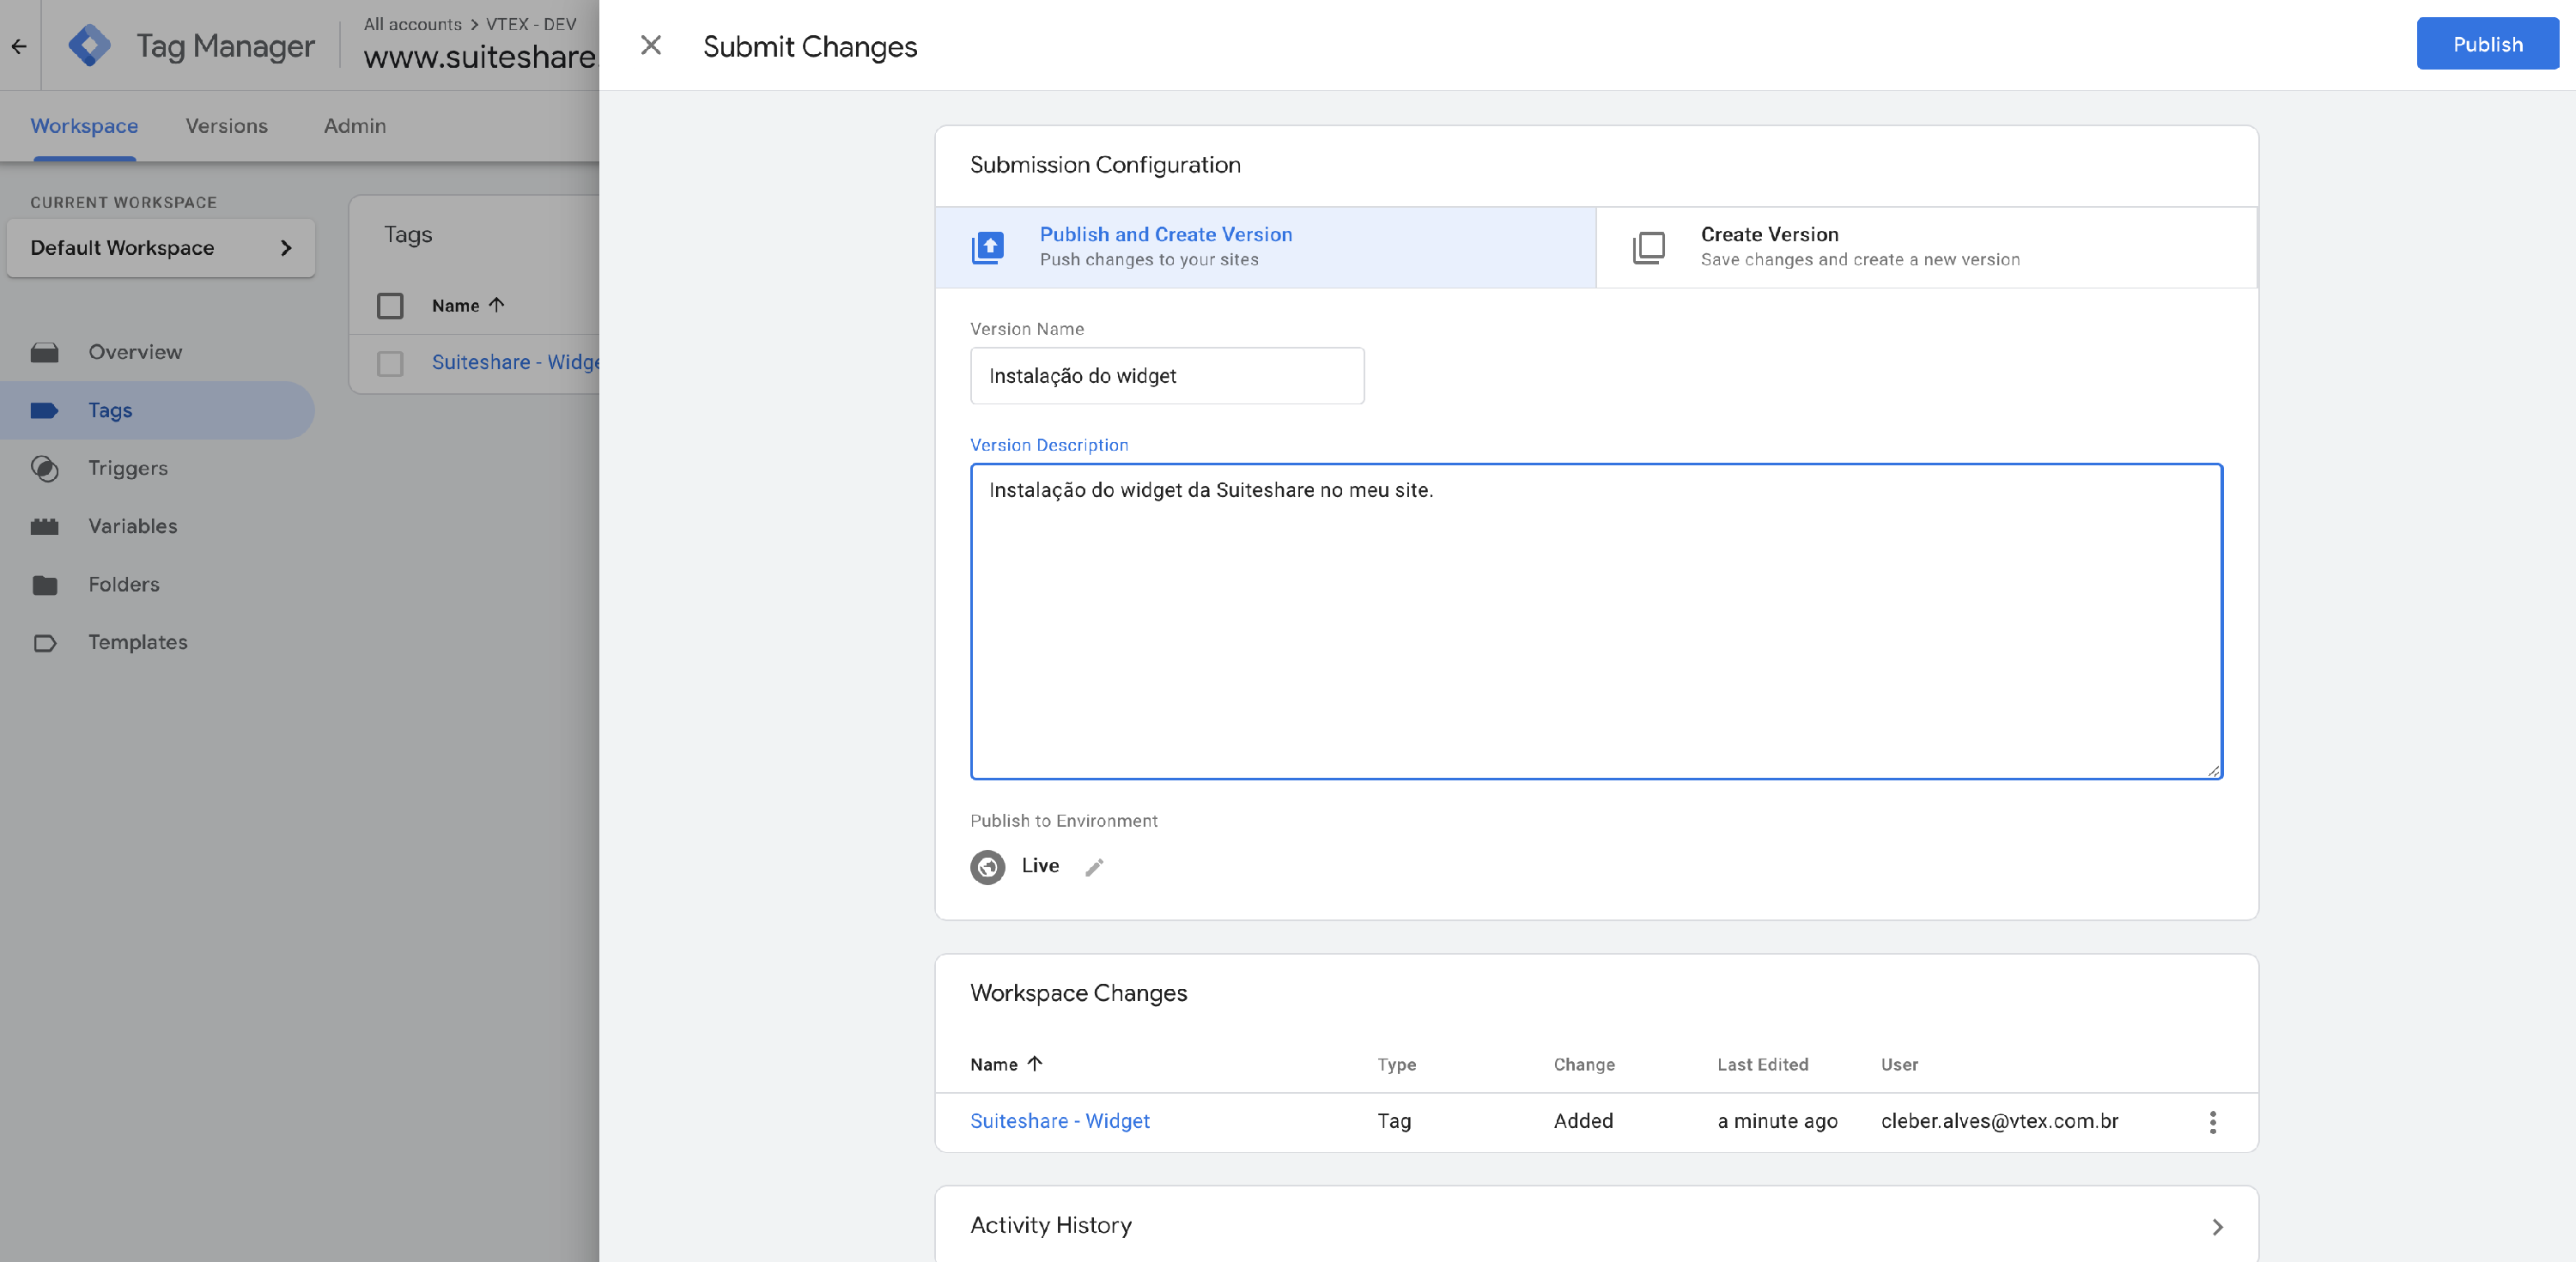Click the Version Name input field
Screen dimensions: 2576x1262
tap(1166, 376)
